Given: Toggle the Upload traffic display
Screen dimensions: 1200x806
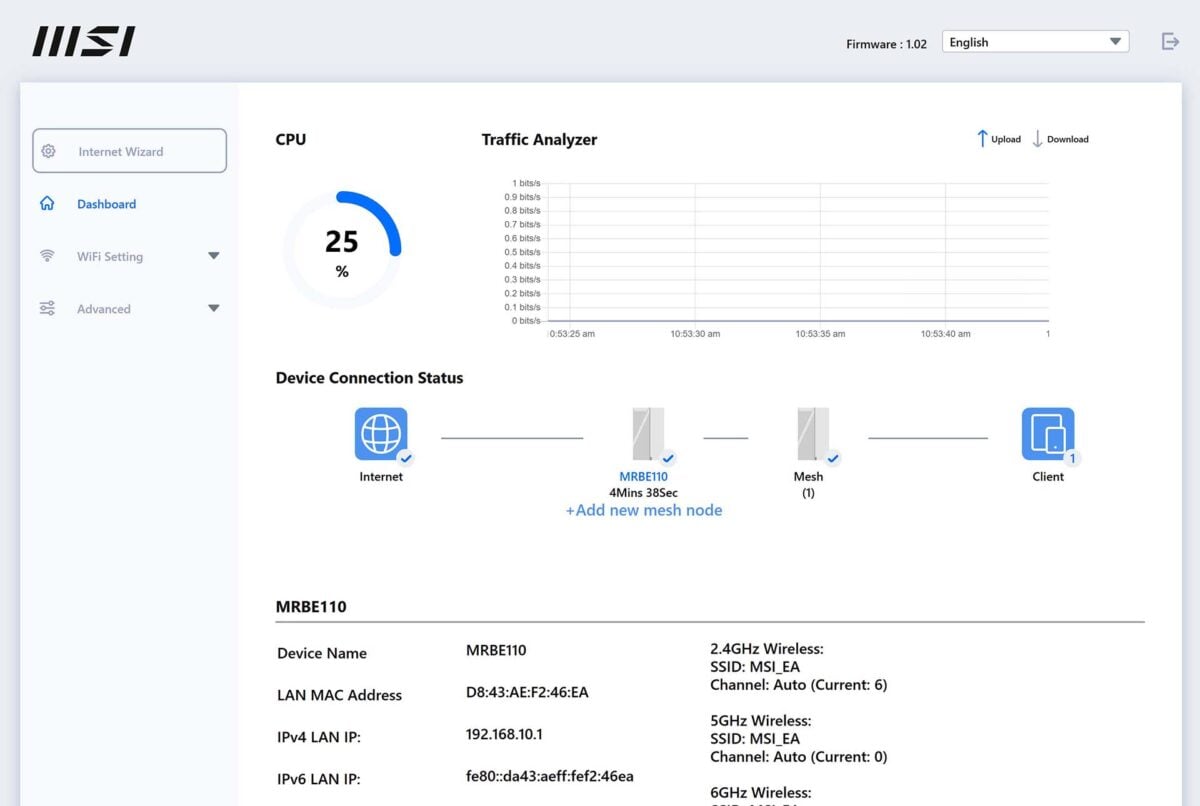Looking at the screenshot, I should (x=998, y=139).
